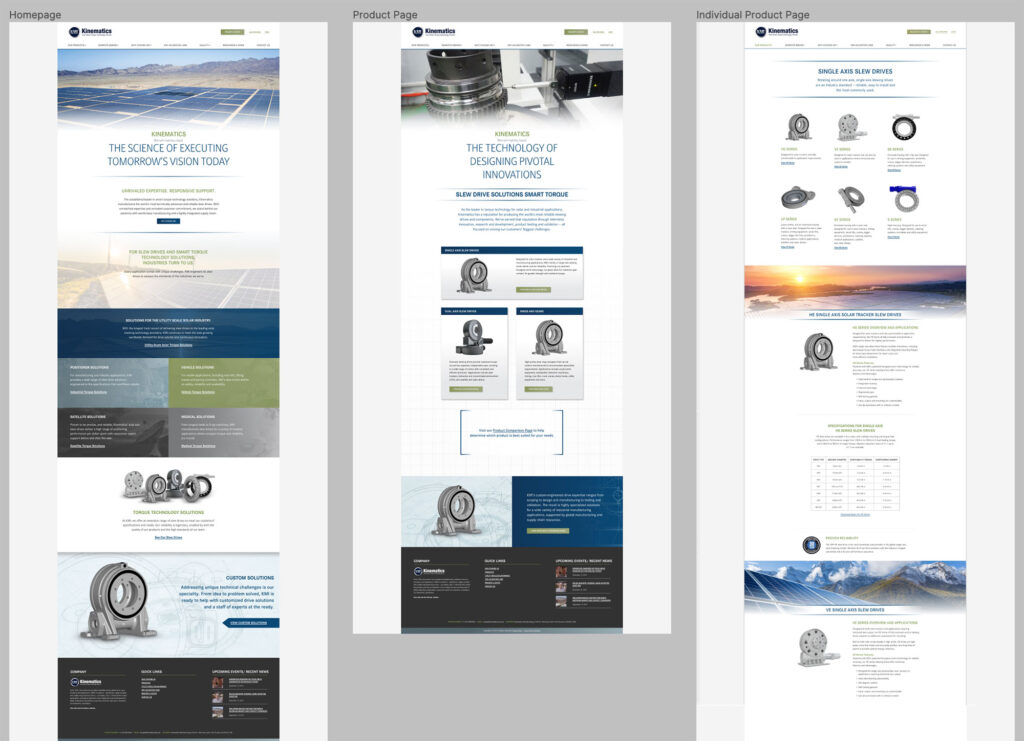The width and height of the screenshot is (1024, 741).
Task: Select the Homepage frame label
Action: tap(35, 15)
